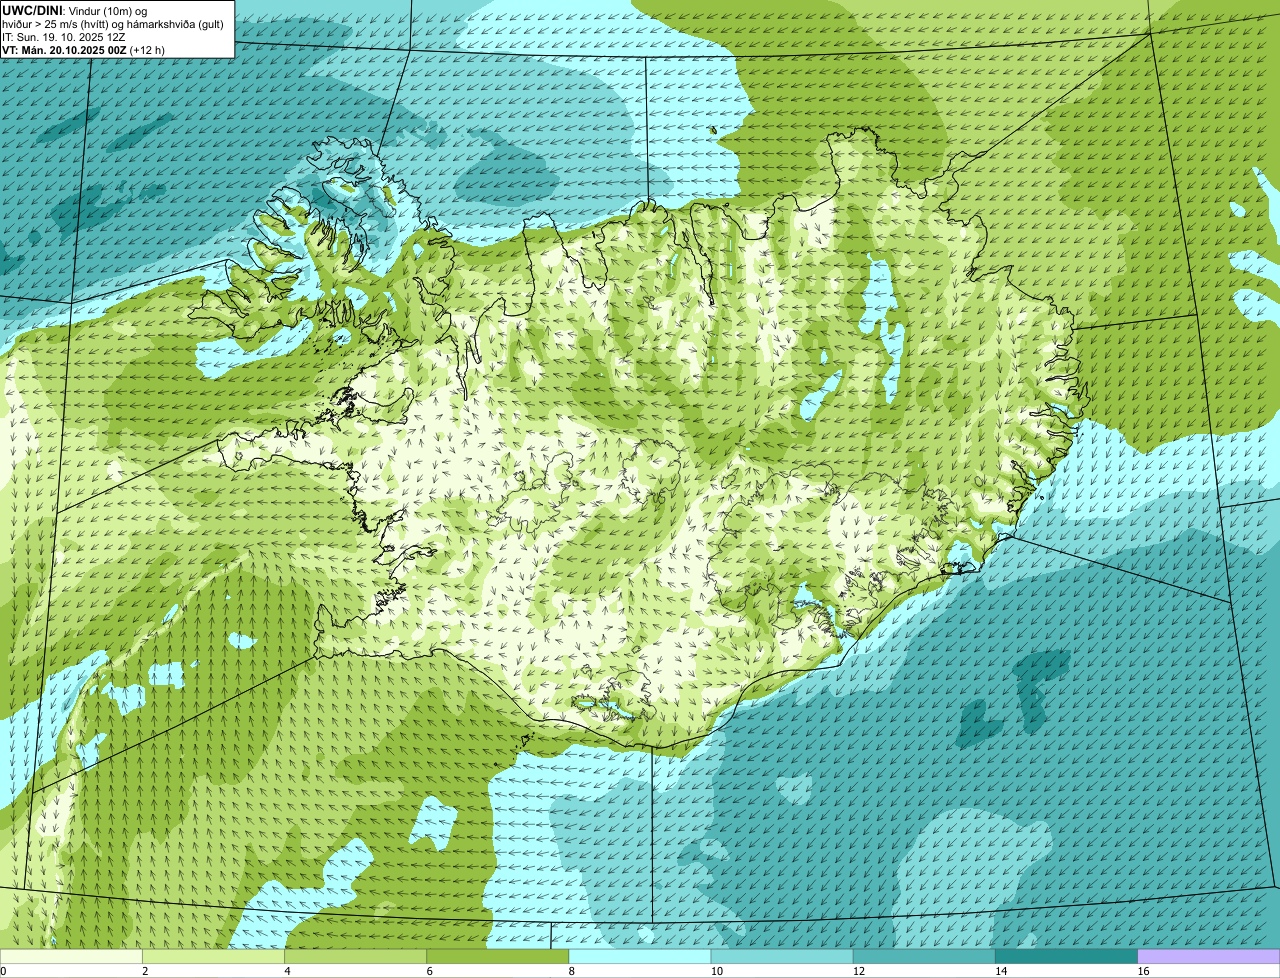1280x978 pixels.
Task: Click the '2' scale label
Action: click(x=145, y=971)
